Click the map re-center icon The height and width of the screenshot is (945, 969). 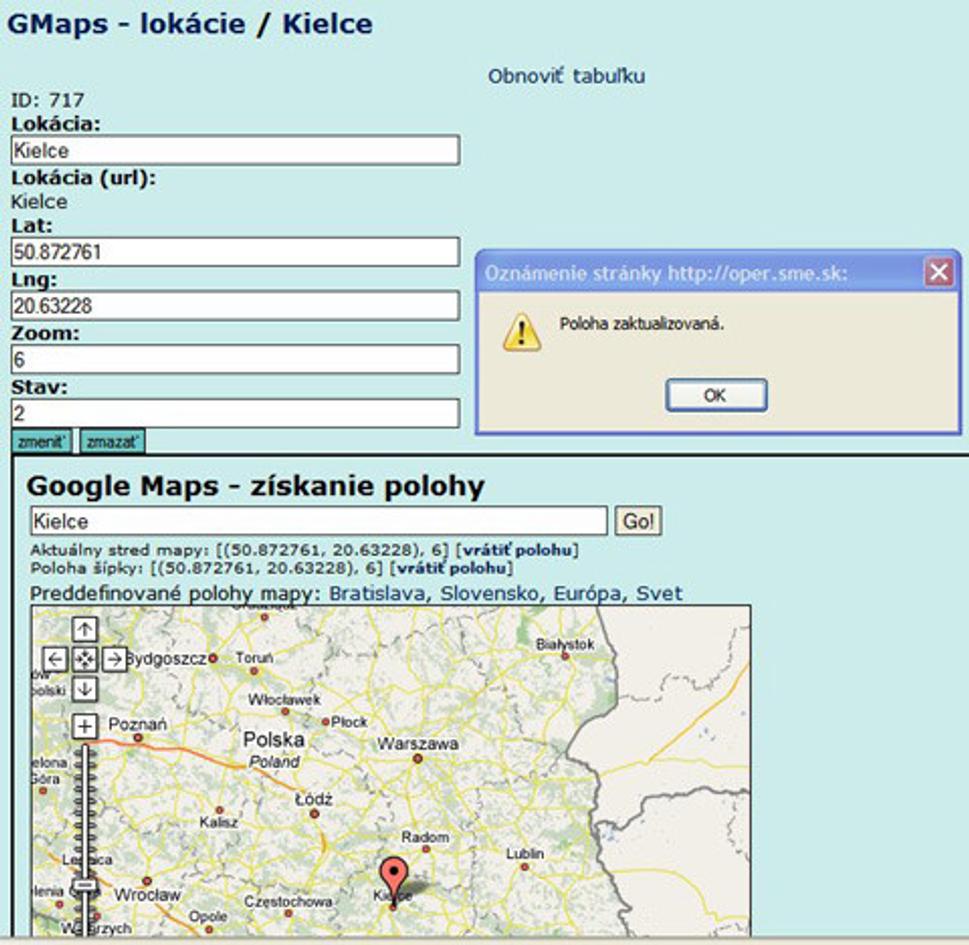click(x=85, y=659)
